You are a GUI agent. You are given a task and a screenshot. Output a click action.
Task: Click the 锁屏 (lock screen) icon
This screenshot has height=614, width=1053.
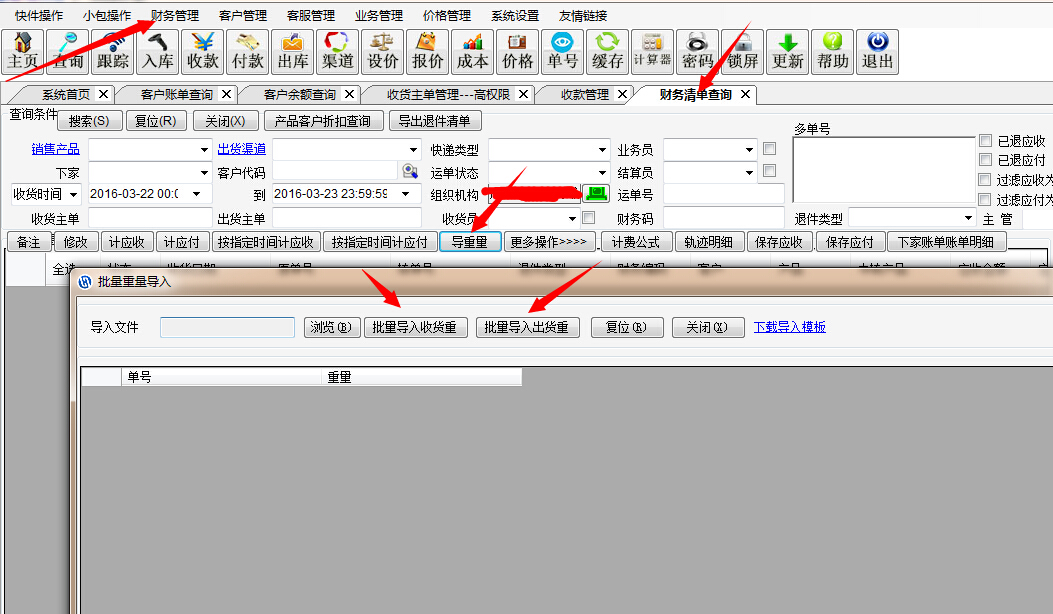tap(742, 51)
